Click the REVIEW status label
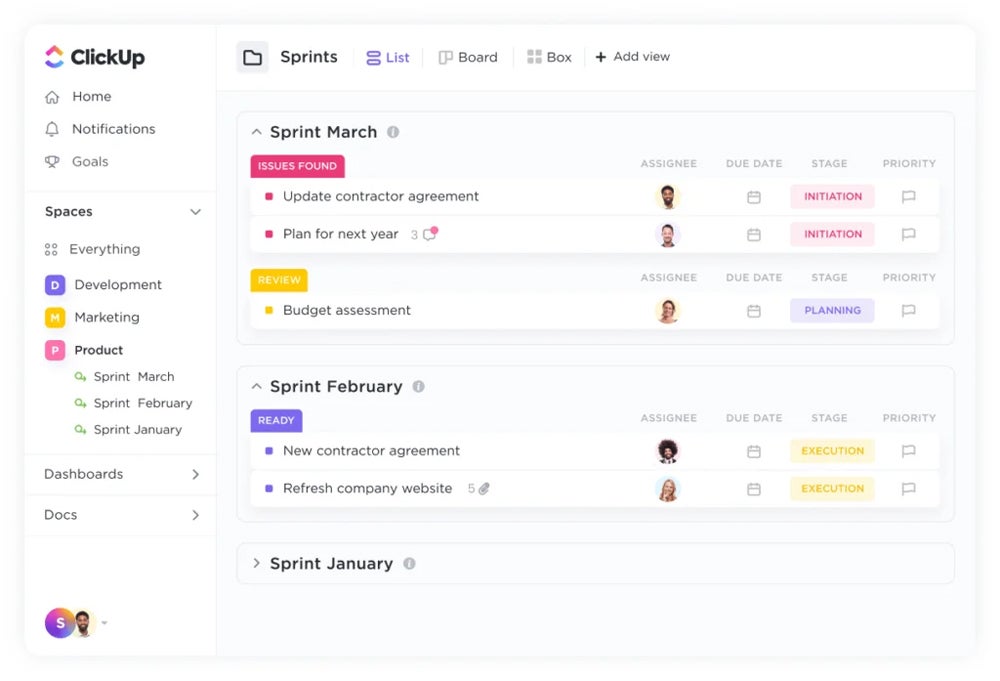 point(279,280)
